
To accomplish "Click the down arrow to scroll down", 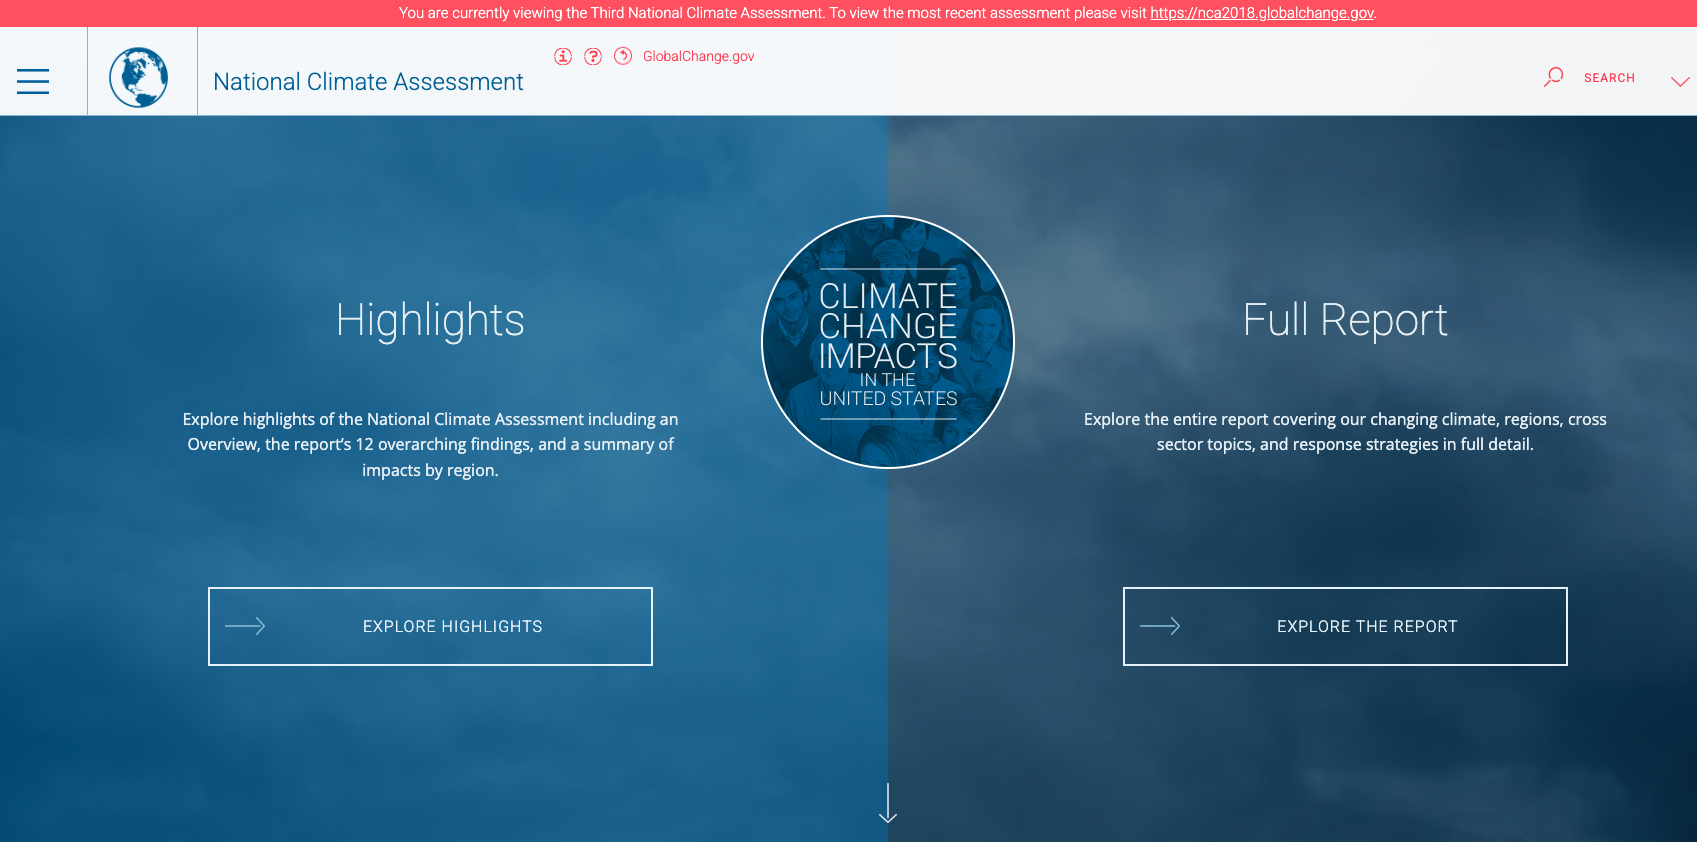I will point(888,803).
